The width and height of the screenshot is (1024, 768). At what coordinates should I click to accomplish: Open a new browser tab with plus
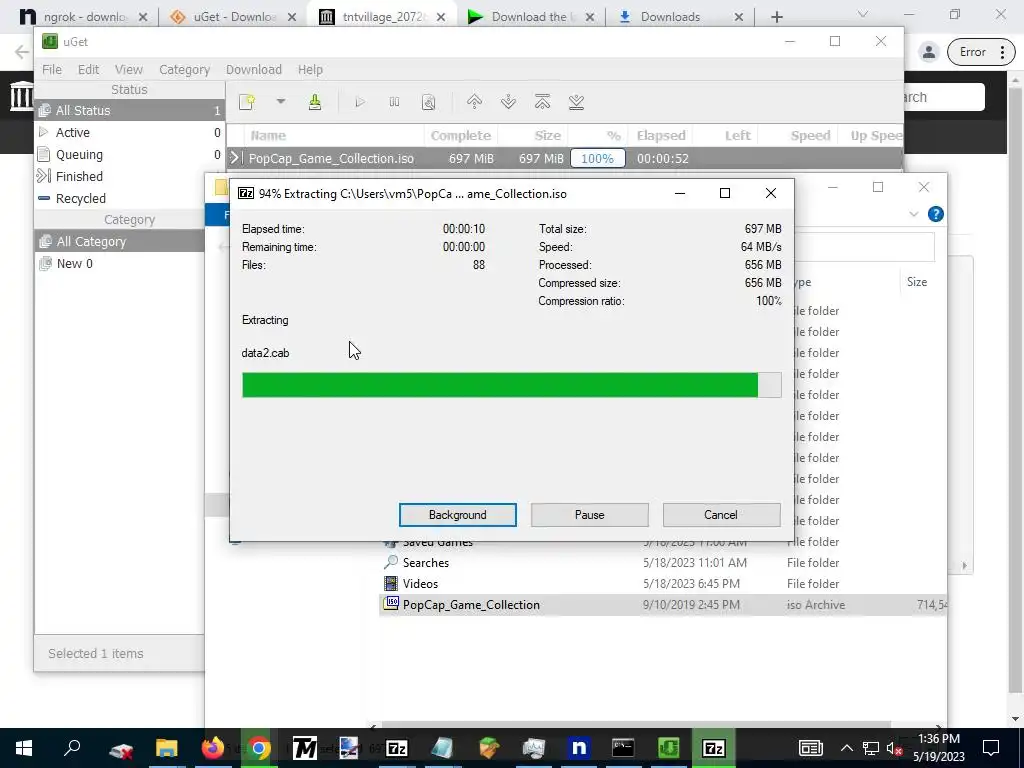coord(776,17)
